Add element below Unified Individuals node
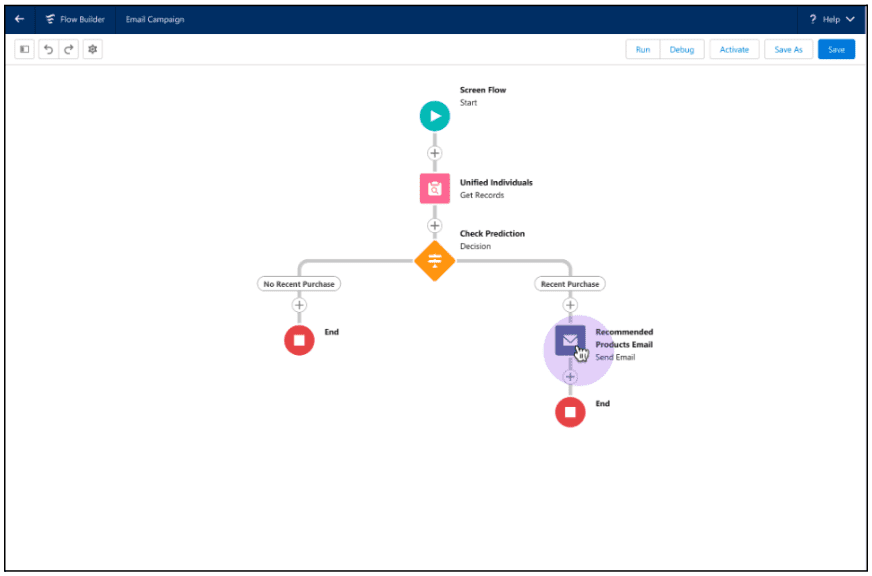Viewport: 872px width, 576px height. (434, 225)
